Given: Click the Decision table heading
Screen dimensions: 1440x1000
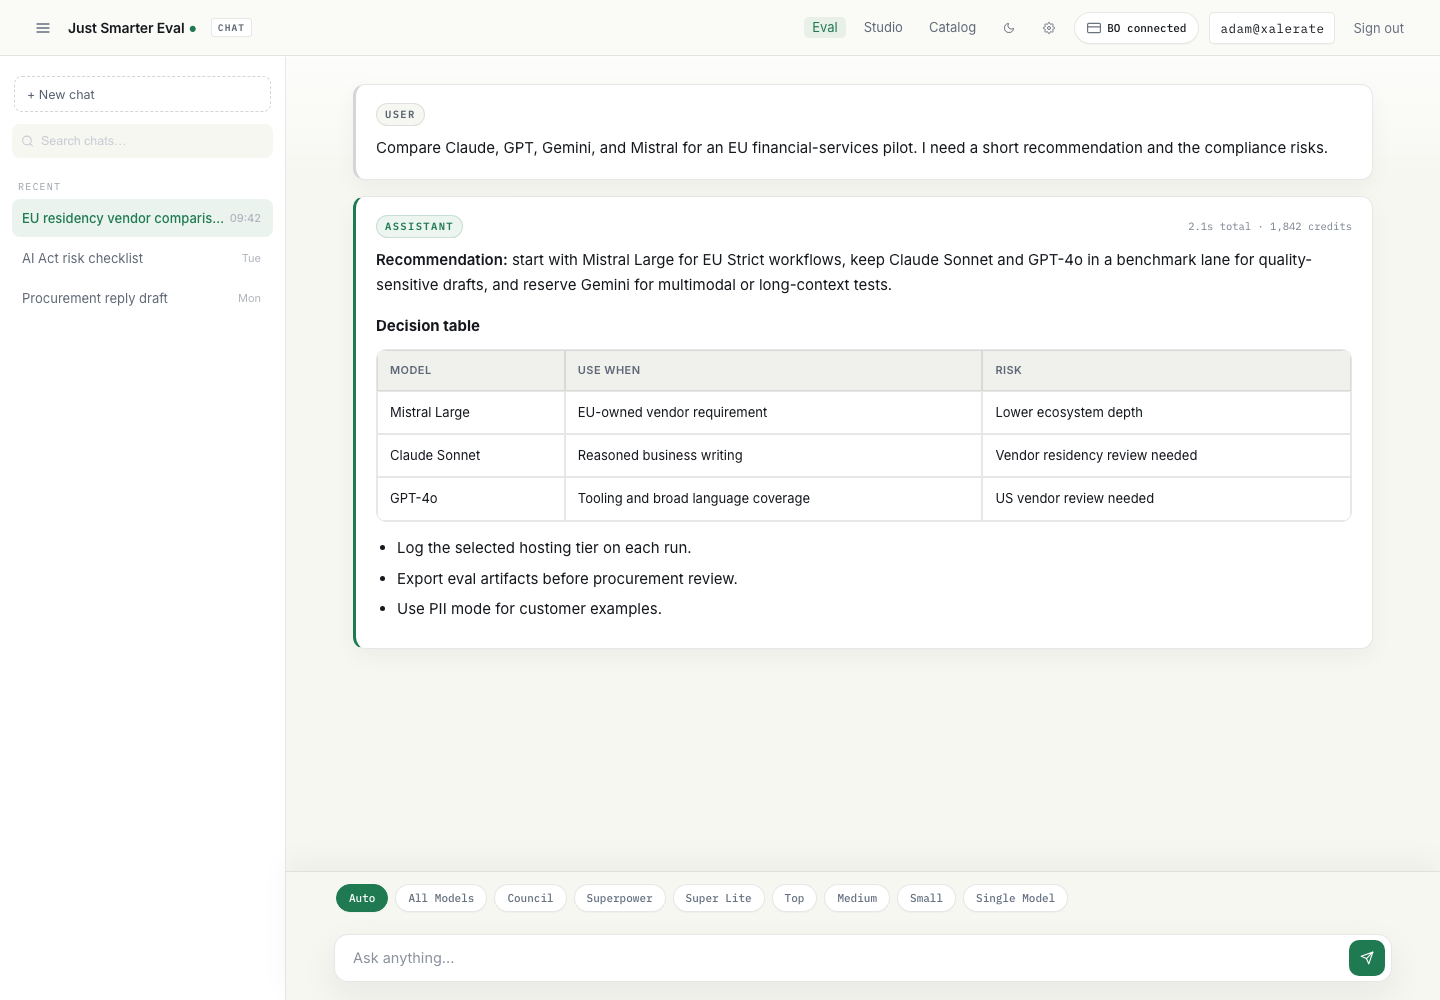Looking at the screenshot, I should point(428,325).
